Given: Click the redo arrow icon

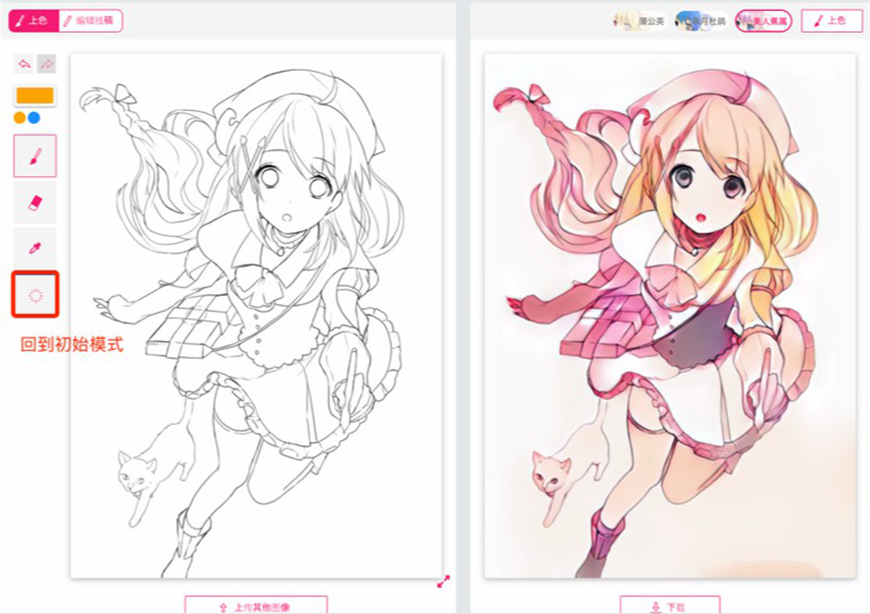Looking at the screenshot, I should [x=46, y=64].
